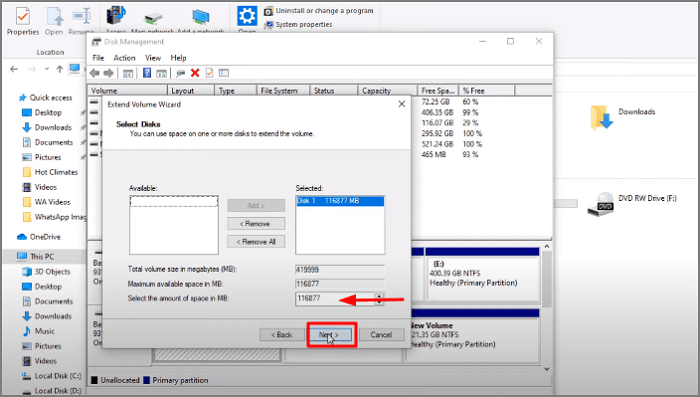Click the Show/Hide Console Tree toolbar icon

pyautogui.click(x=128, y=73)
